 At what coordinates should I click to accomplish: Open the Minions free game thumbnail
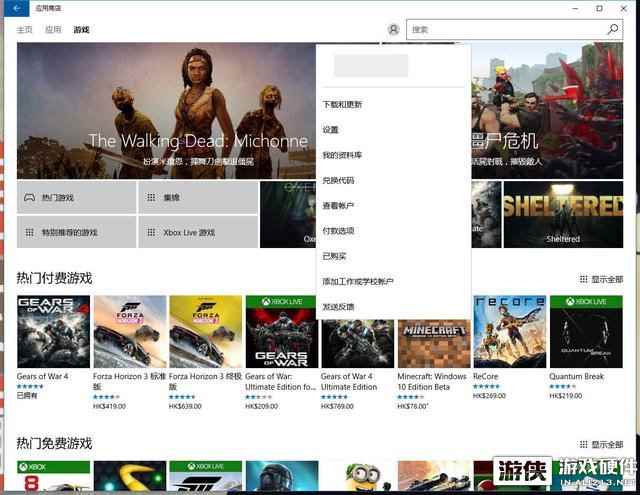[x=358, y=476]
